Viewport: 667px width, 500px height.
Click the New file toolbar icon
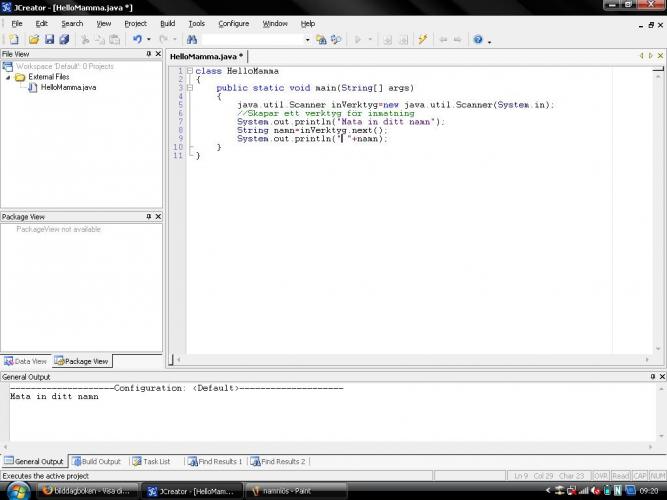pos(14,40)
